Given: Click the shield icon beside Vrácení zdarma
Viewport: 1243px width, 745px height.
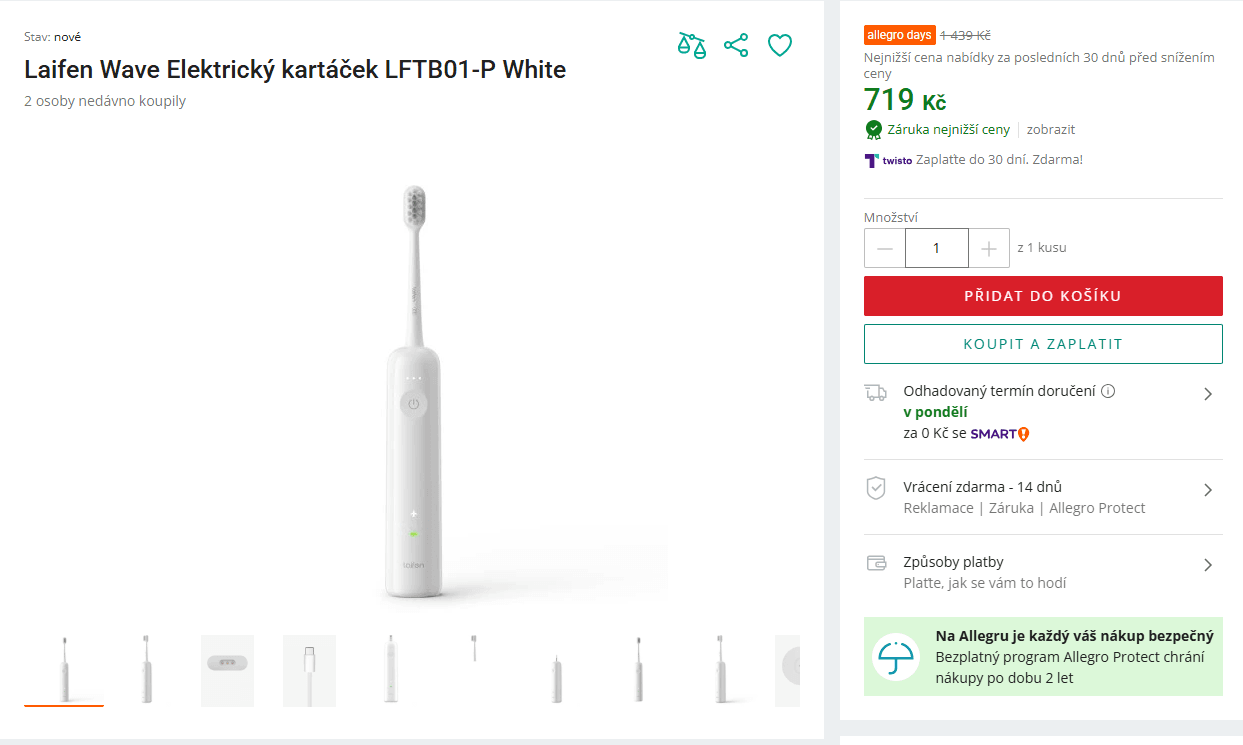Looking at the screenshot, I should [x=876, y=488].
